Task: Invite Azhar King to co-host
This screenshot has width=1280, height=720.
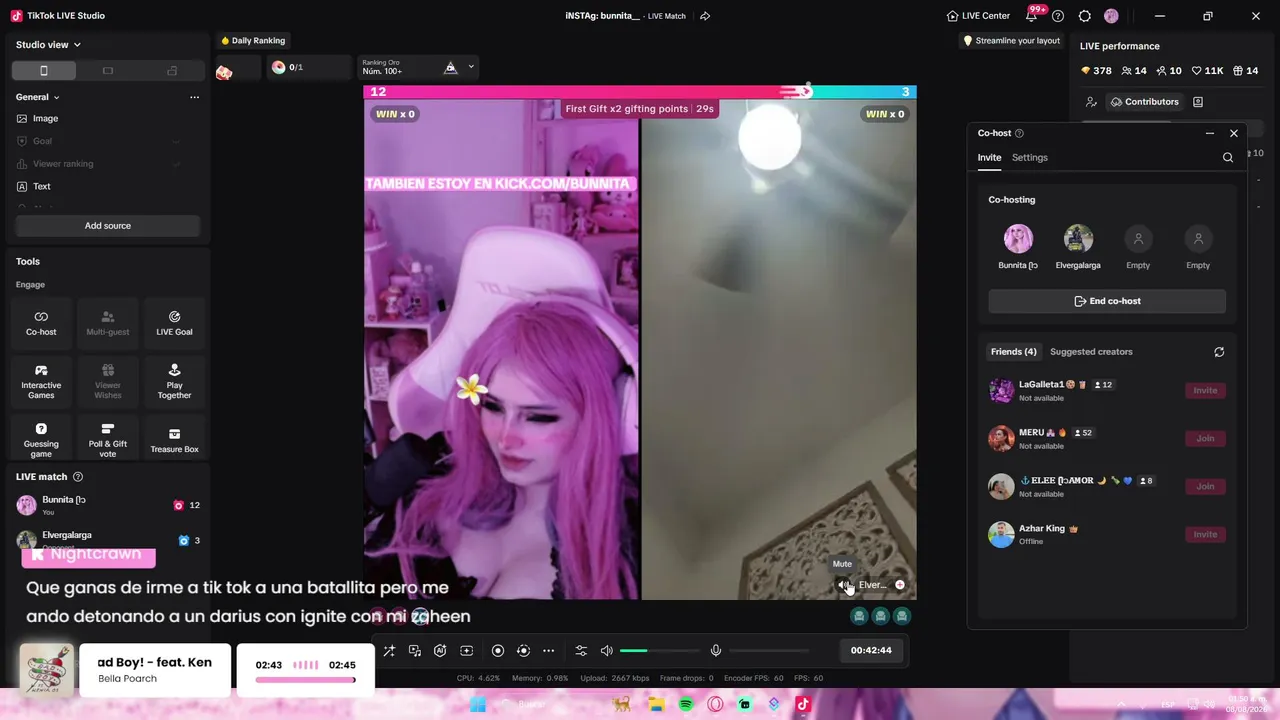Action: tap(1205, 534)
